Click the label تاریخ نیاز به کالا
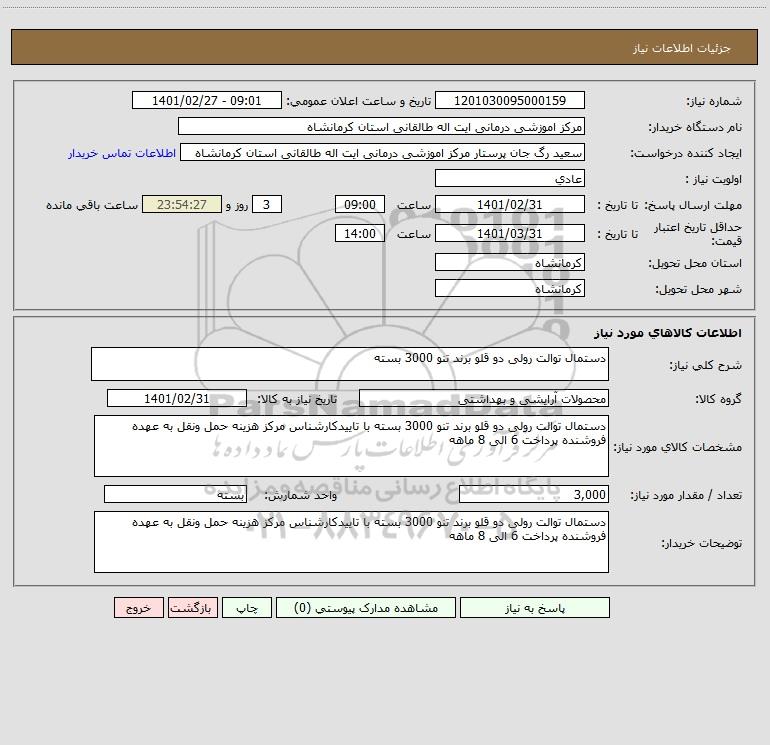This screenshot has height=745, width=770. click(297, 399)
